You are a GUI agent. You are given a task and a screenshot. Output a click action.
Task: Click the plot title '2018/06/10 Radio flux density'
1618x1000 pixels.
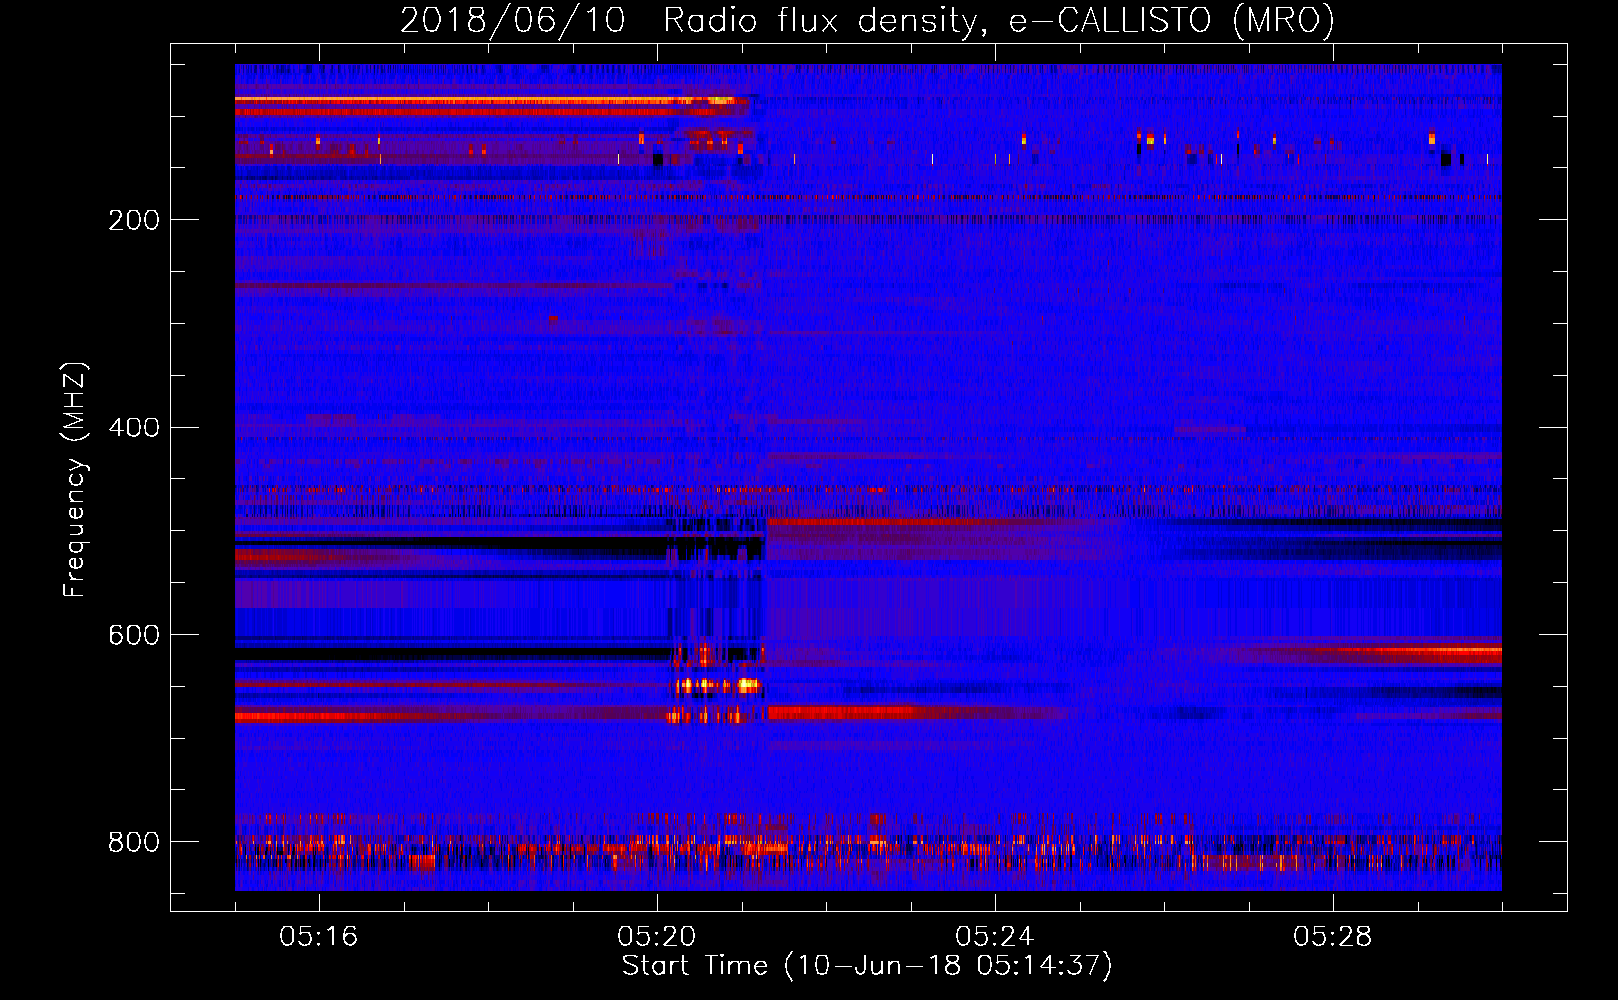click(x=867, y=21)
